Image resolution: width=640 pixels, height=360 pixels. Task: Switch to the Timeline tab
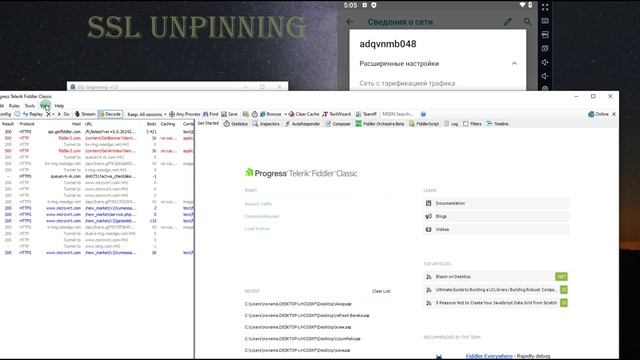[497, 124]
